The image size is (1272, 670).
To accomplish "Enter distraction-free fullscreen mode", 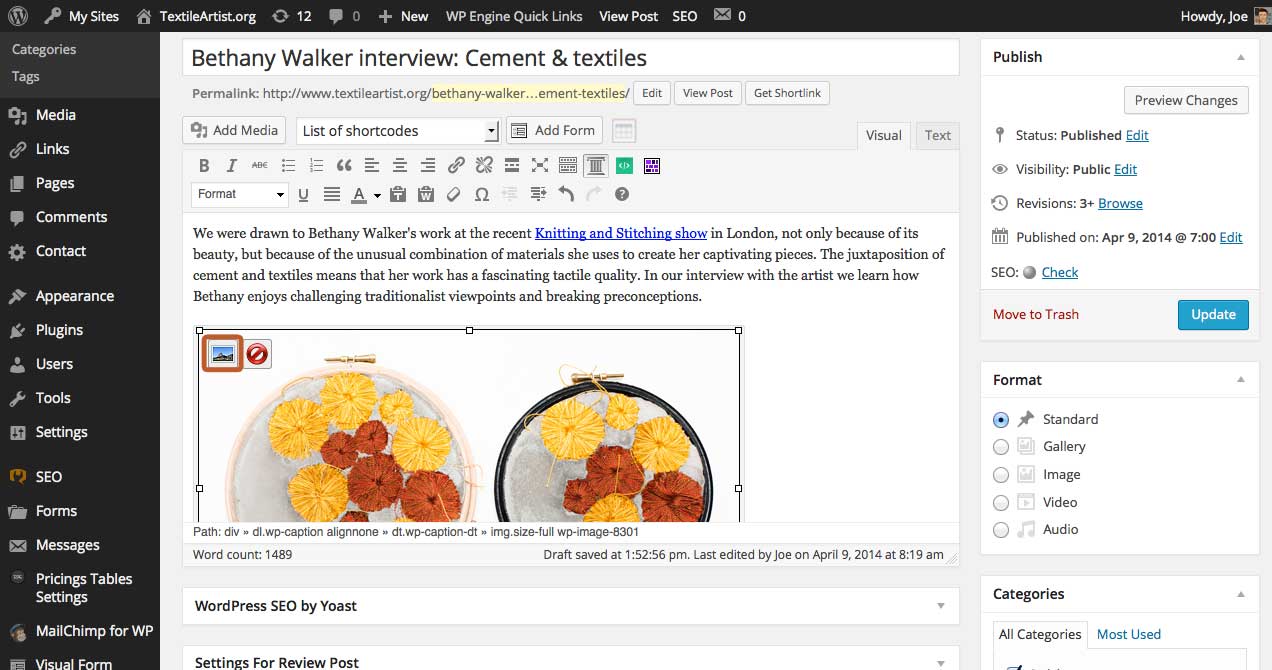I will click(540, 166).
